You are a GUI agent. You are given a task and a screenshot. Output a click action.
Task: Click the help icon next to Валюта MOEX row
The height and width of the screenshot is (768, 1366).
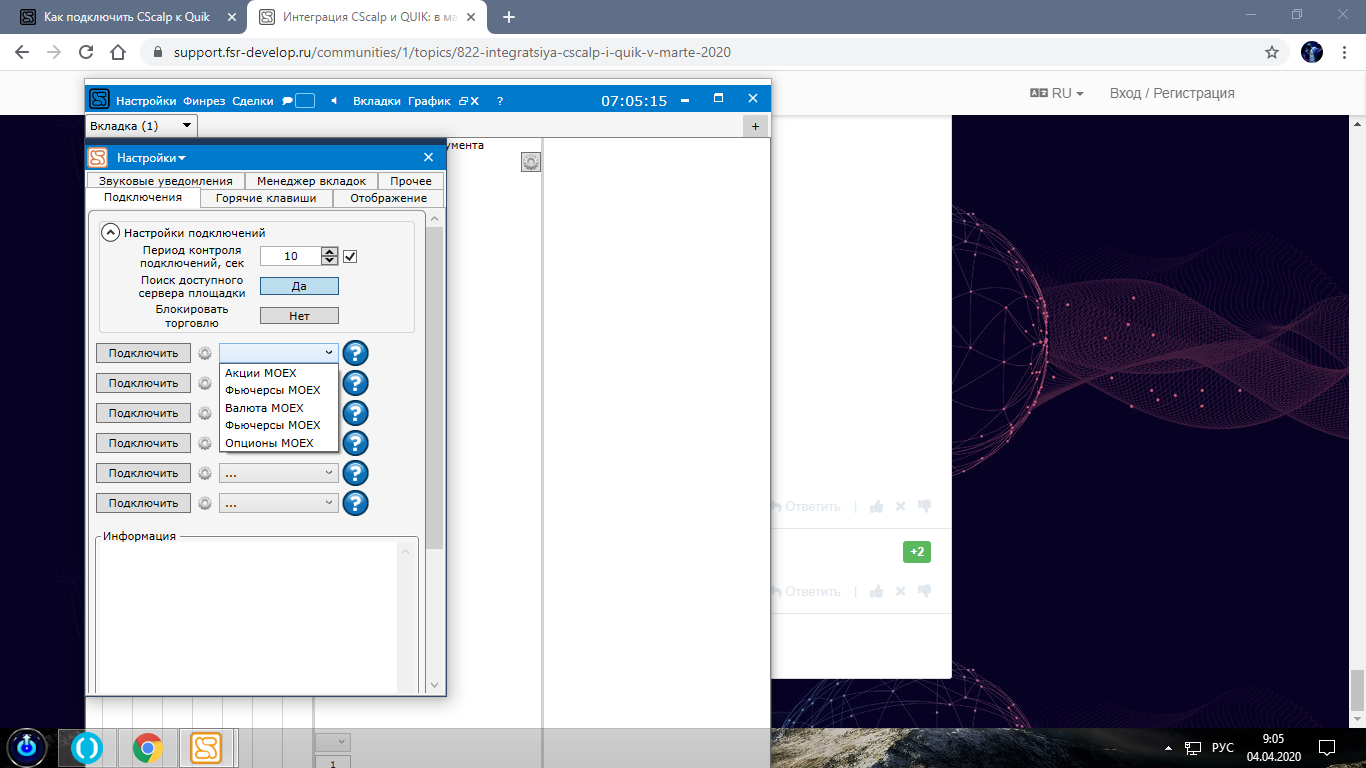tap(356, 413)
